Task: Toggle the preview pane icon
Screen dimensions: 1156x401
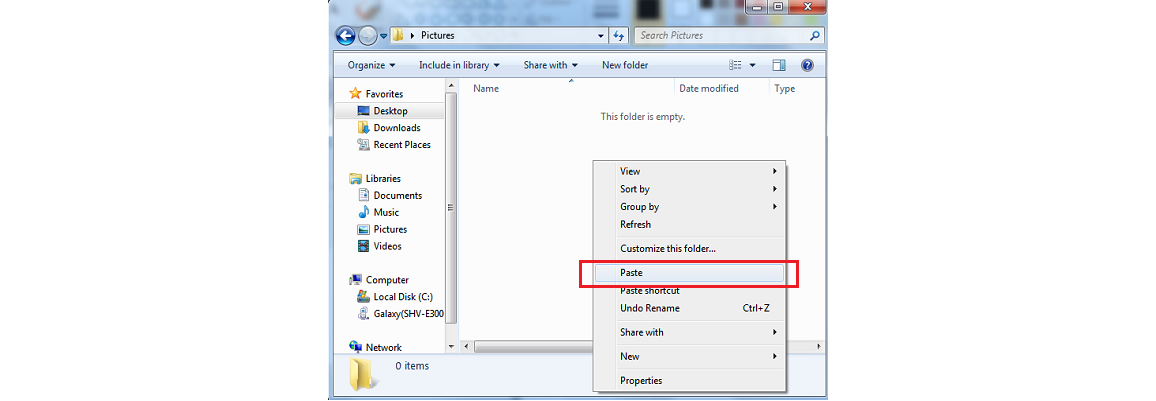Action: click(779, 65)
